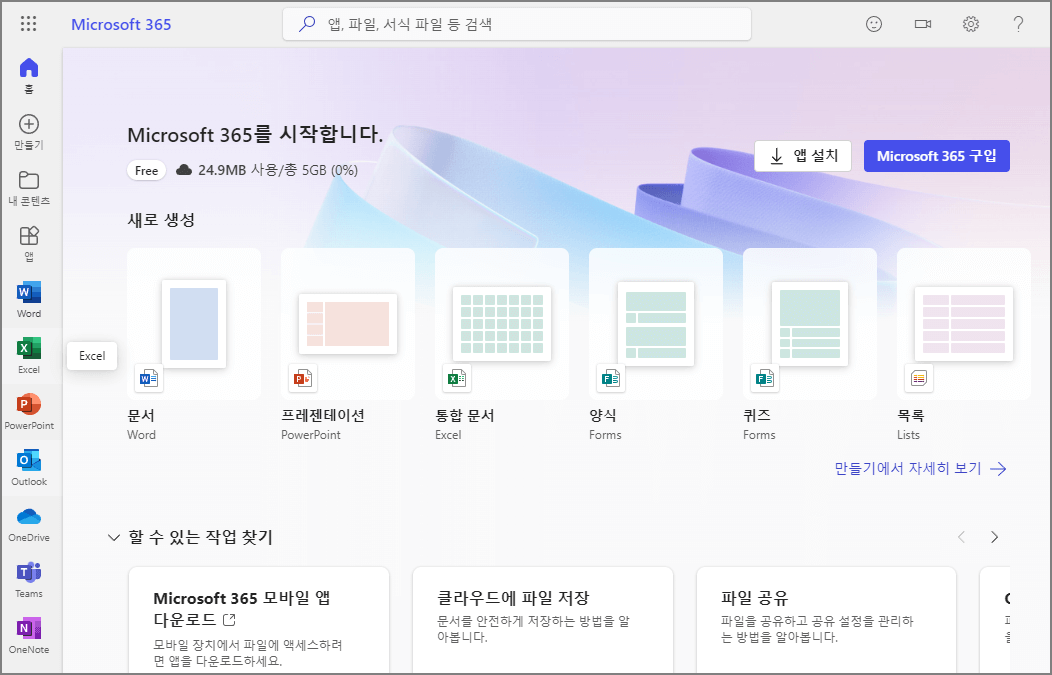Click the Lists badge on 목록 card
Image resolution: width=1052 pixels, height=675 pixels.
(918, 378)
